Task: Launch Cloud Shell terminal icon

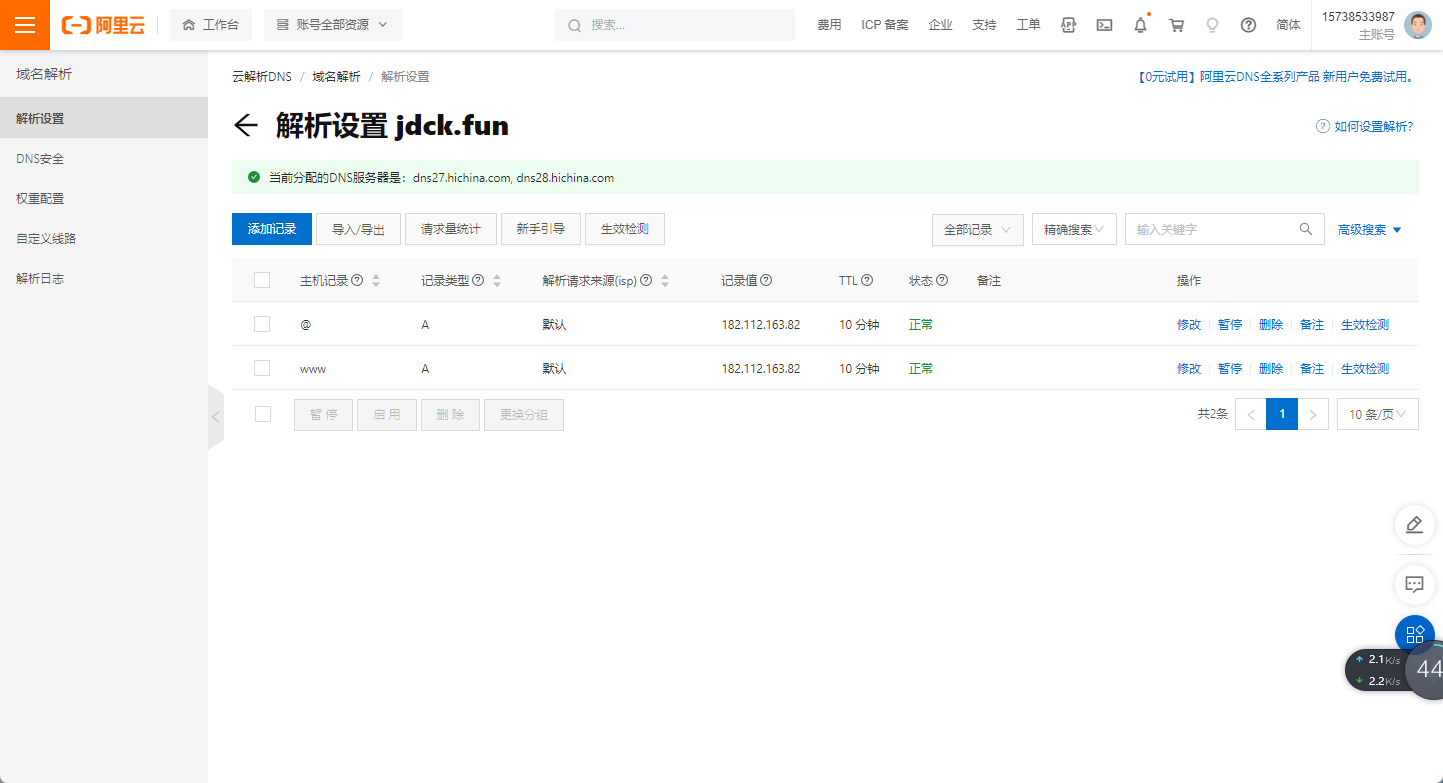Action: point(1104,25)
